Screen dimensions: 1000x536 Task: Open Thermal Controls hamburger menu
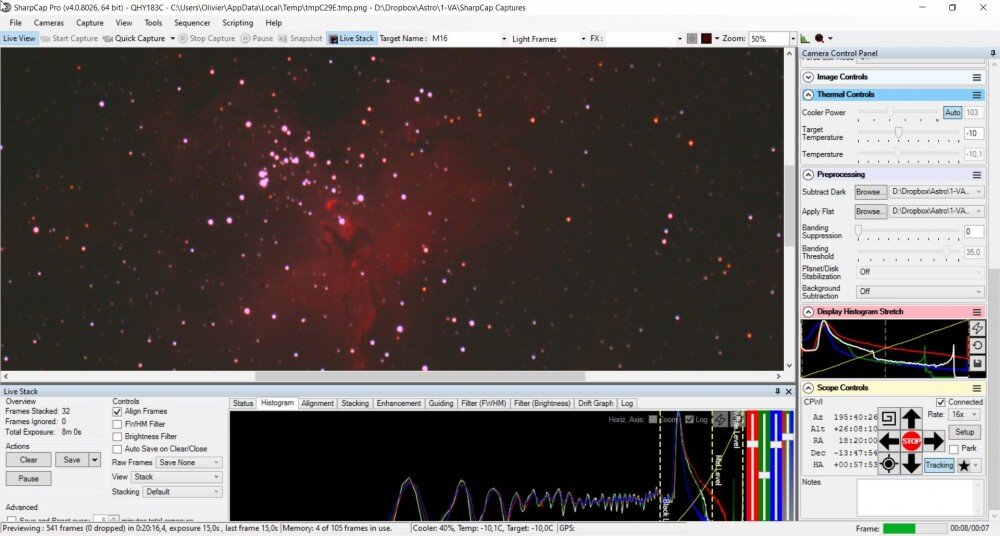point(976,94)
